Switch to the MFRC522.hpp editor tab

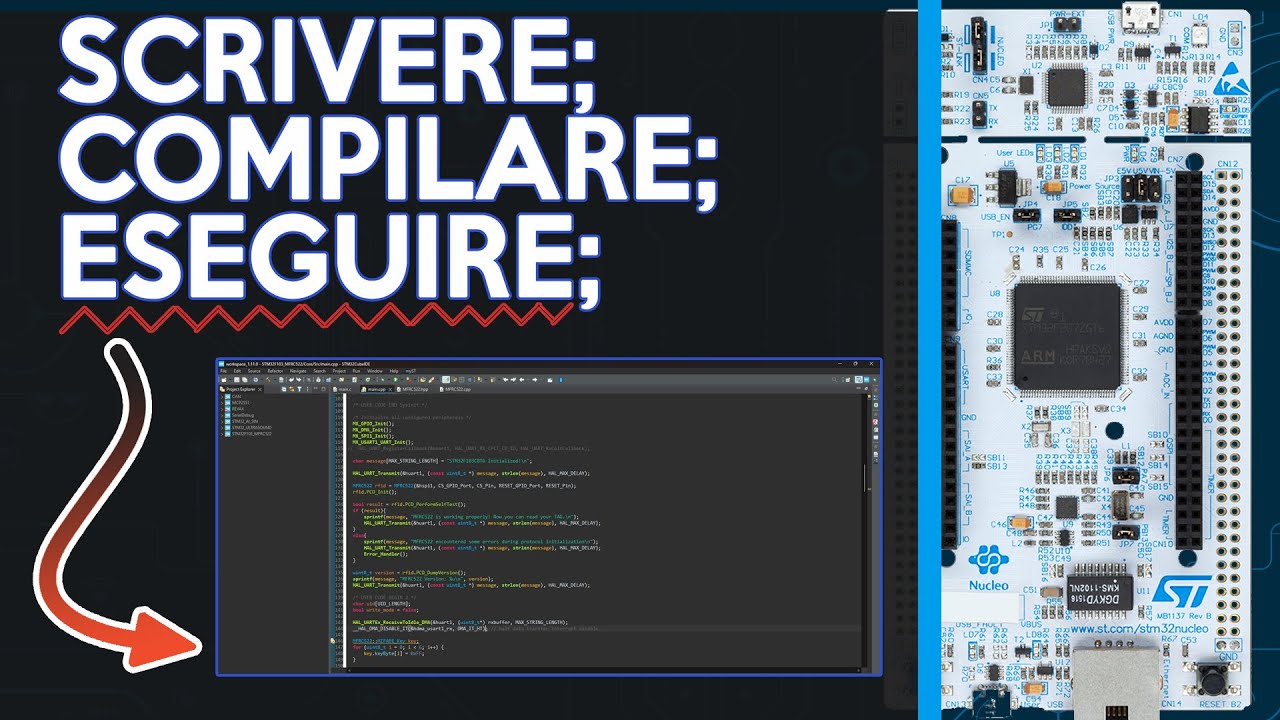412,389
